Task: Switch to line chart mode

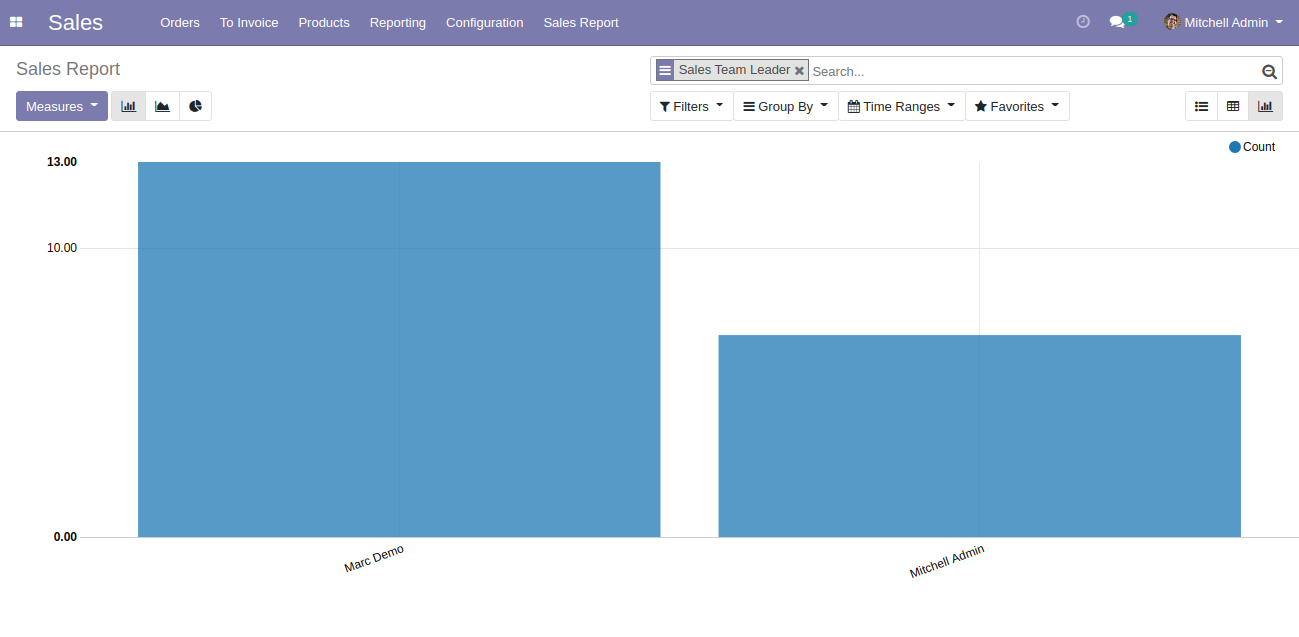Action: coord(162,106)
